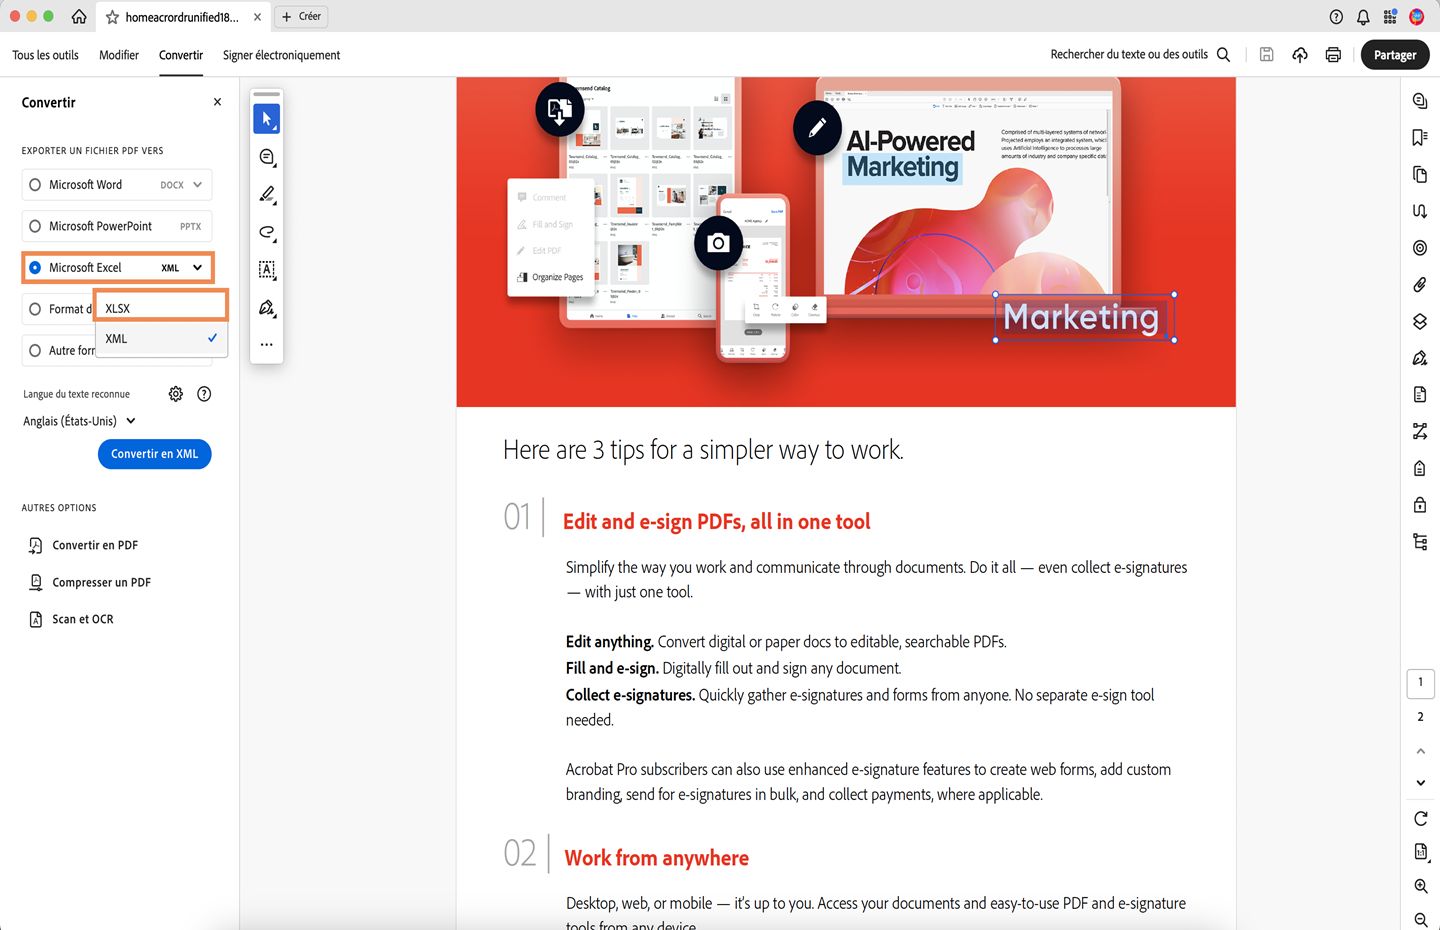Viewport: 1440px width, 930px height.
Task: Open the attachments panel
Action: click(1420, 284)
